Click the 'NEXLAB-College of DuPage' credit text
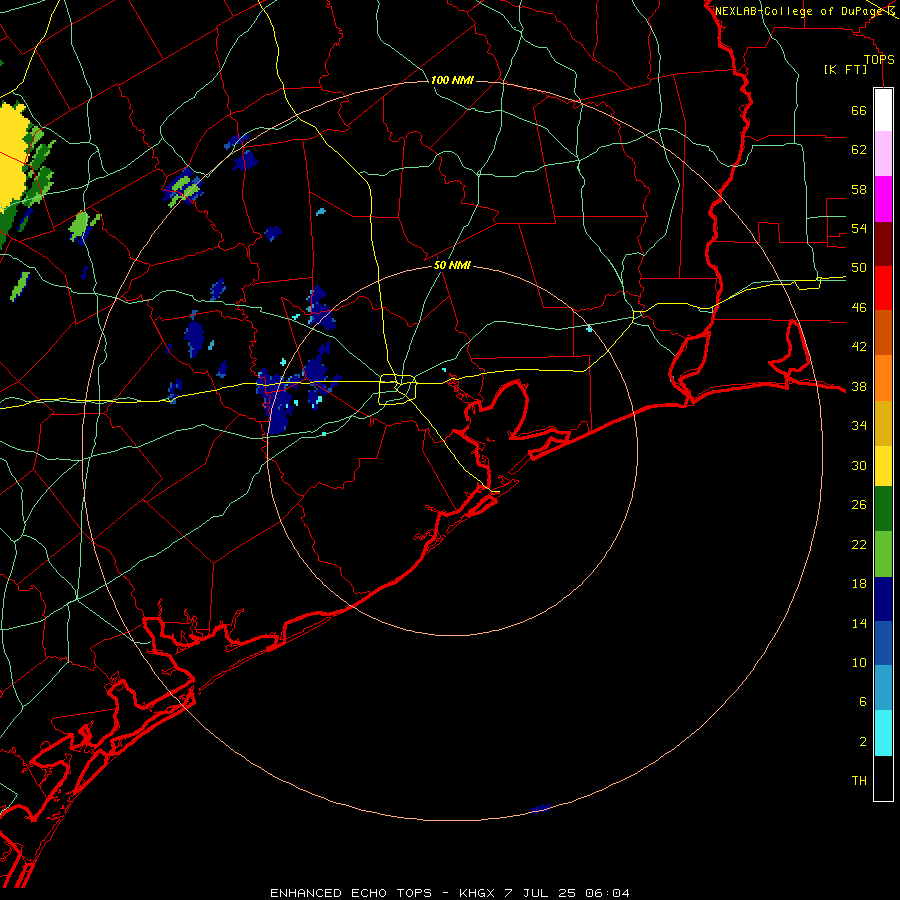Viewport: 900px width, 900px height. (x=799, y=11)
